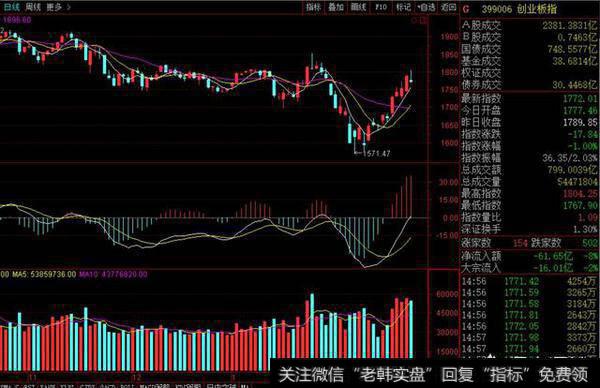Select the 指数涨跌 row
This screenshot has width=600, height=388.
point(530,134)
